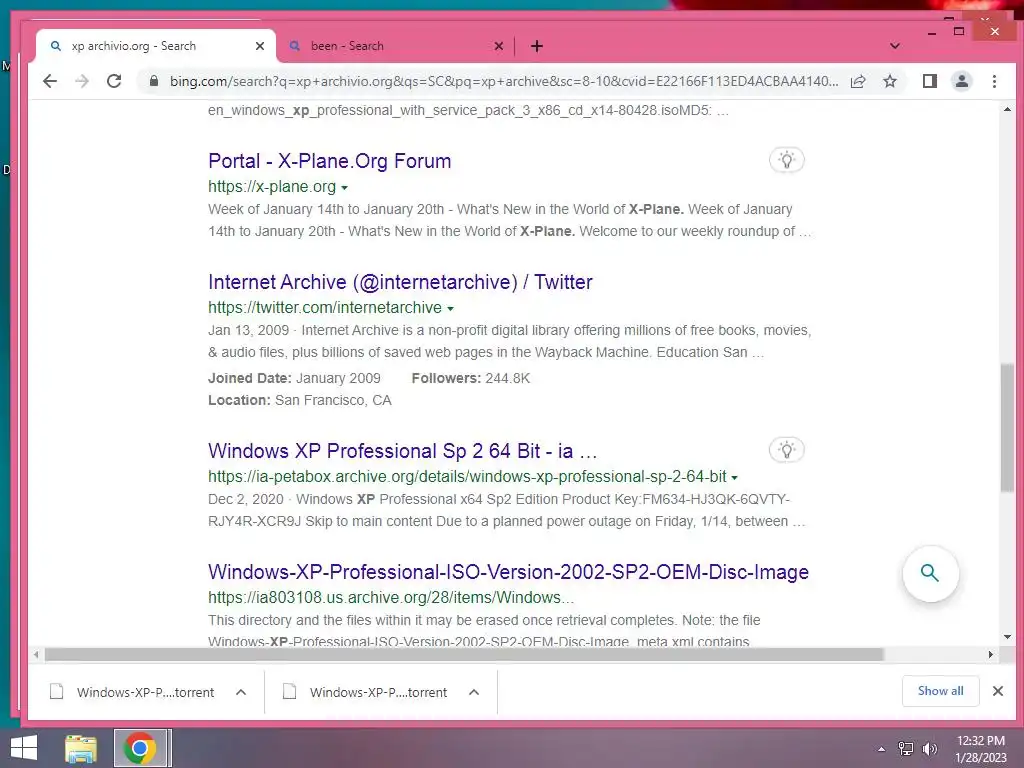
Task: Click lightbulb insight icon beside X-Plane result
Action: [787, 160]
